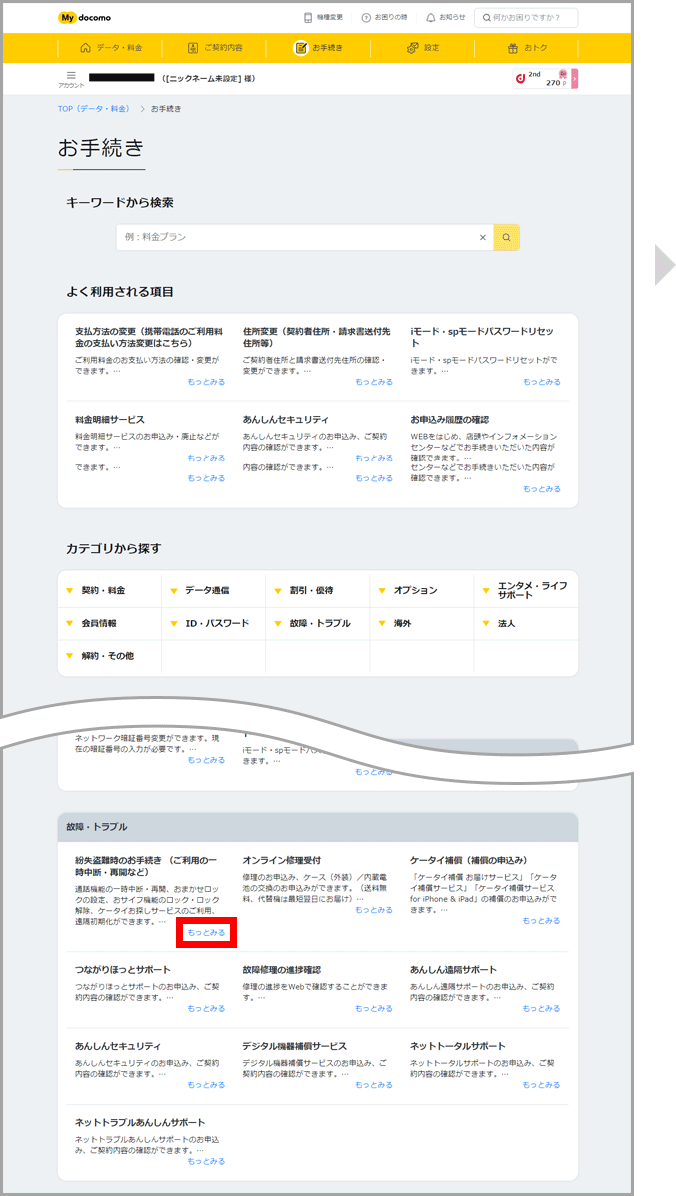676x1196 pixels.
Task: Clear keyword search with X icon
Action: [482, 237]
